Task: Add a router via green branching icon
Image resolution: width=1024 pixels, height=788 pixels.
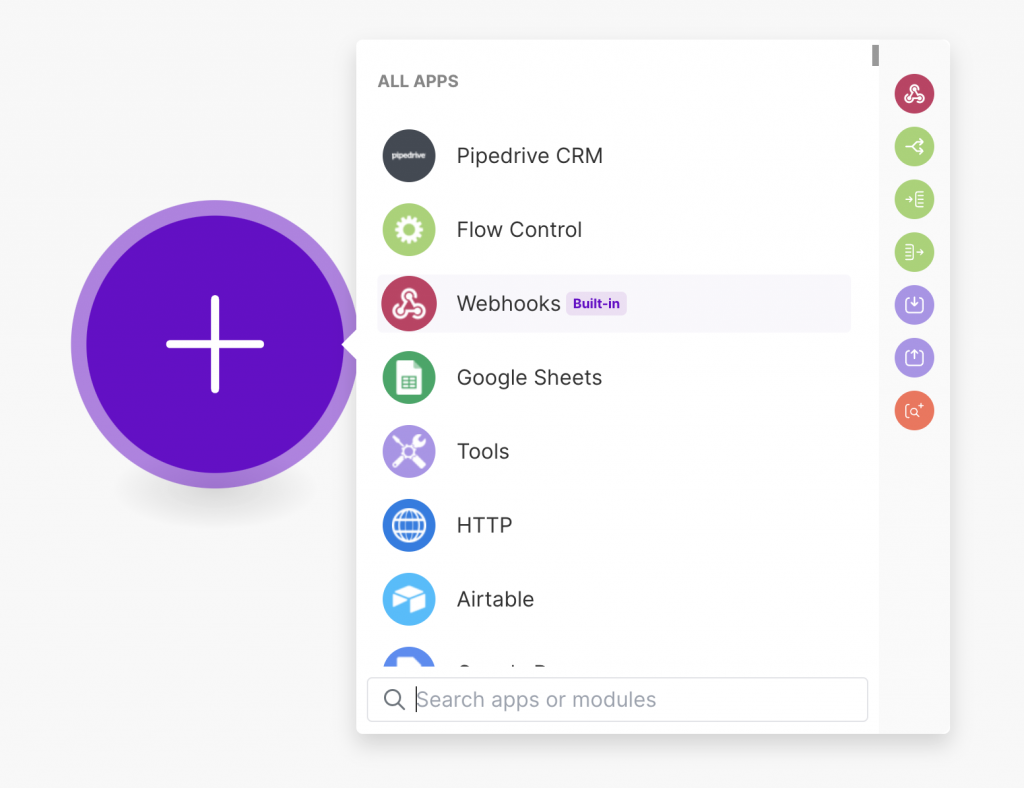Action: (x=914, y=147)
